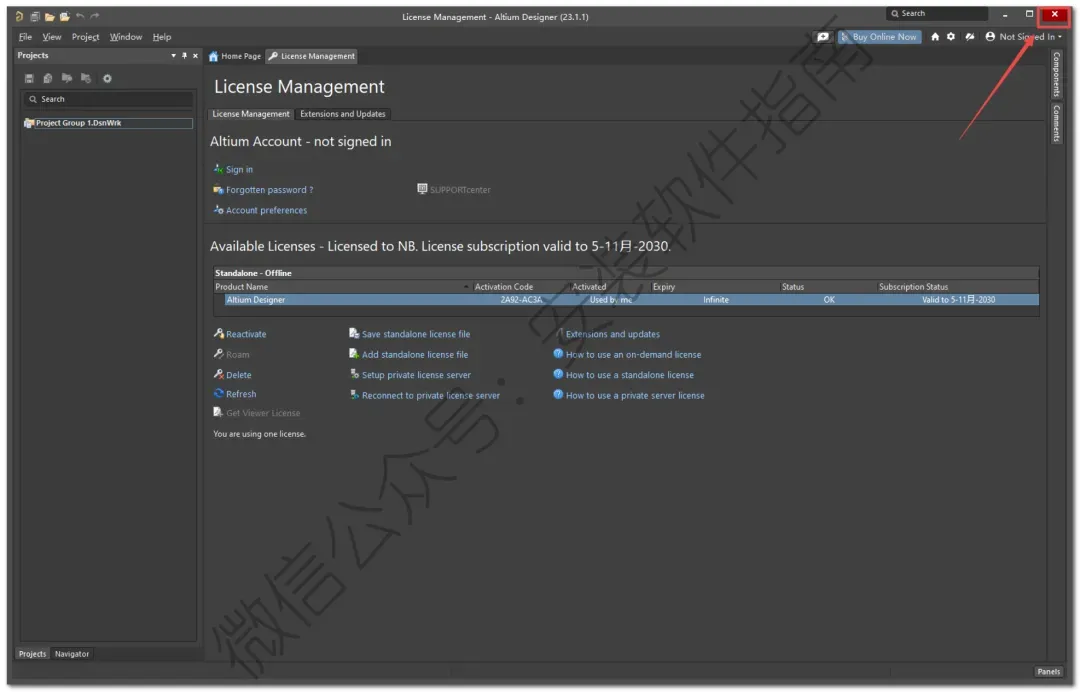Open the Projects panel dropdown arrow
Image resolution: width=1080 pixels, height=692 pixels.
pos(173,56)
